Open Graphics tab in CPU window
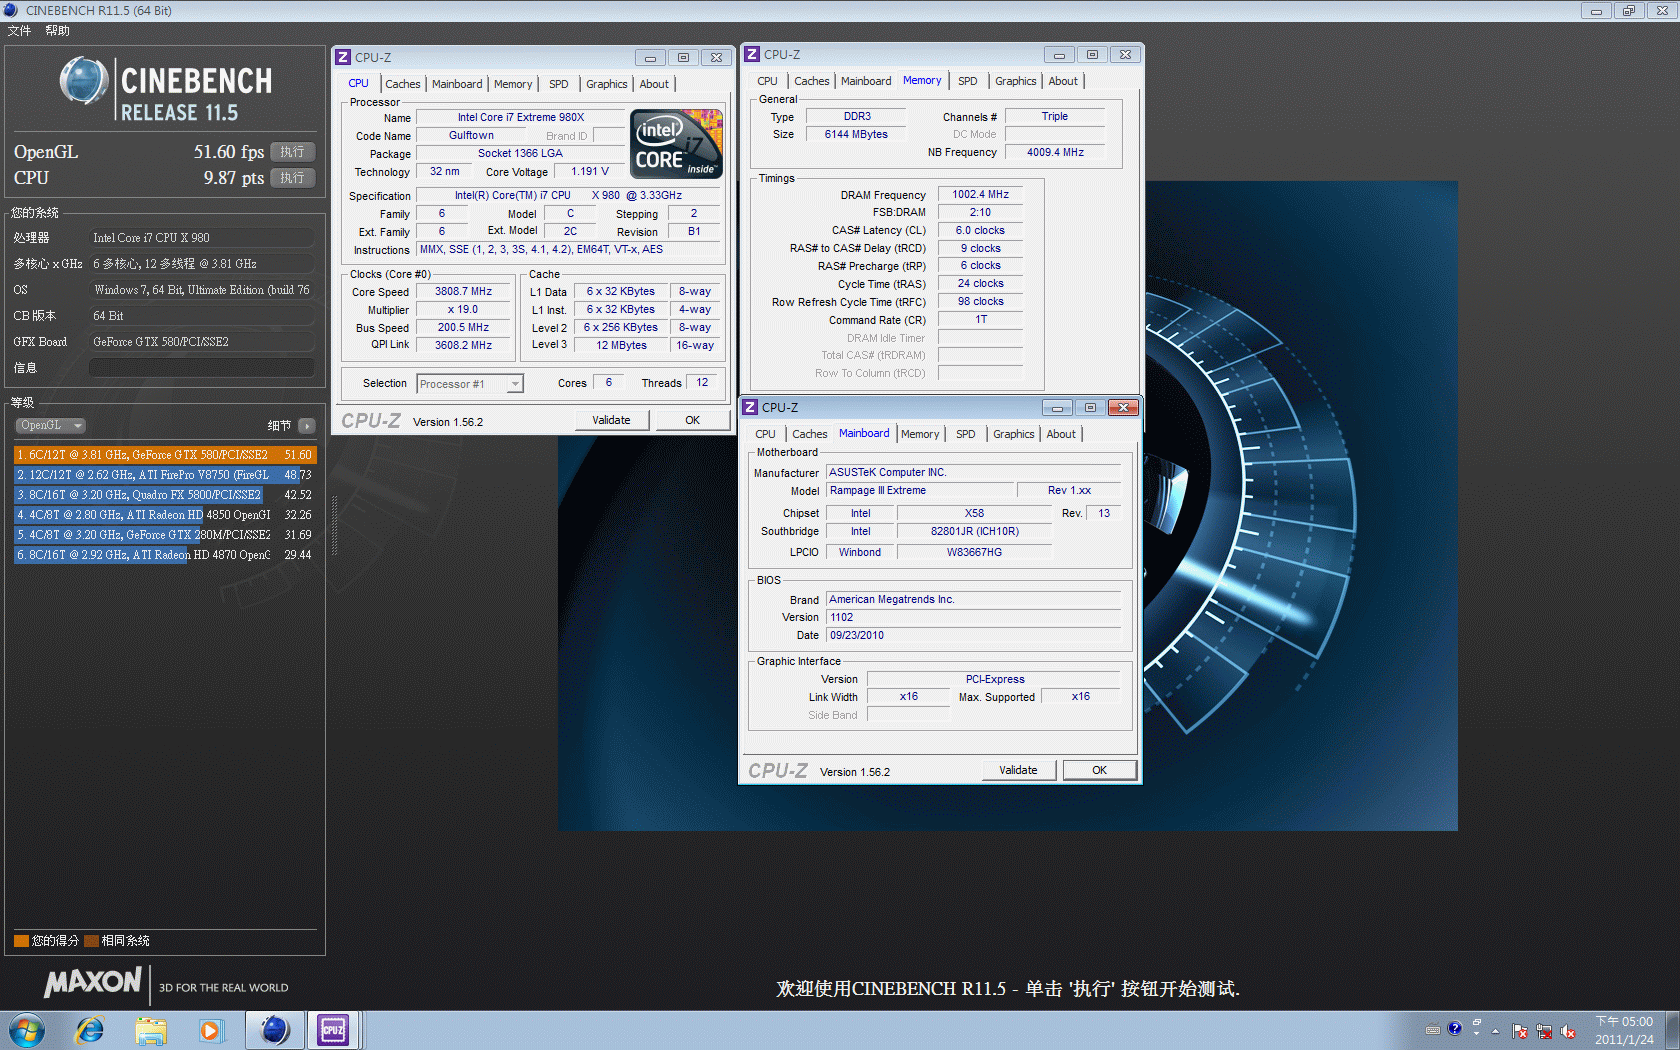 coord(607,84)
